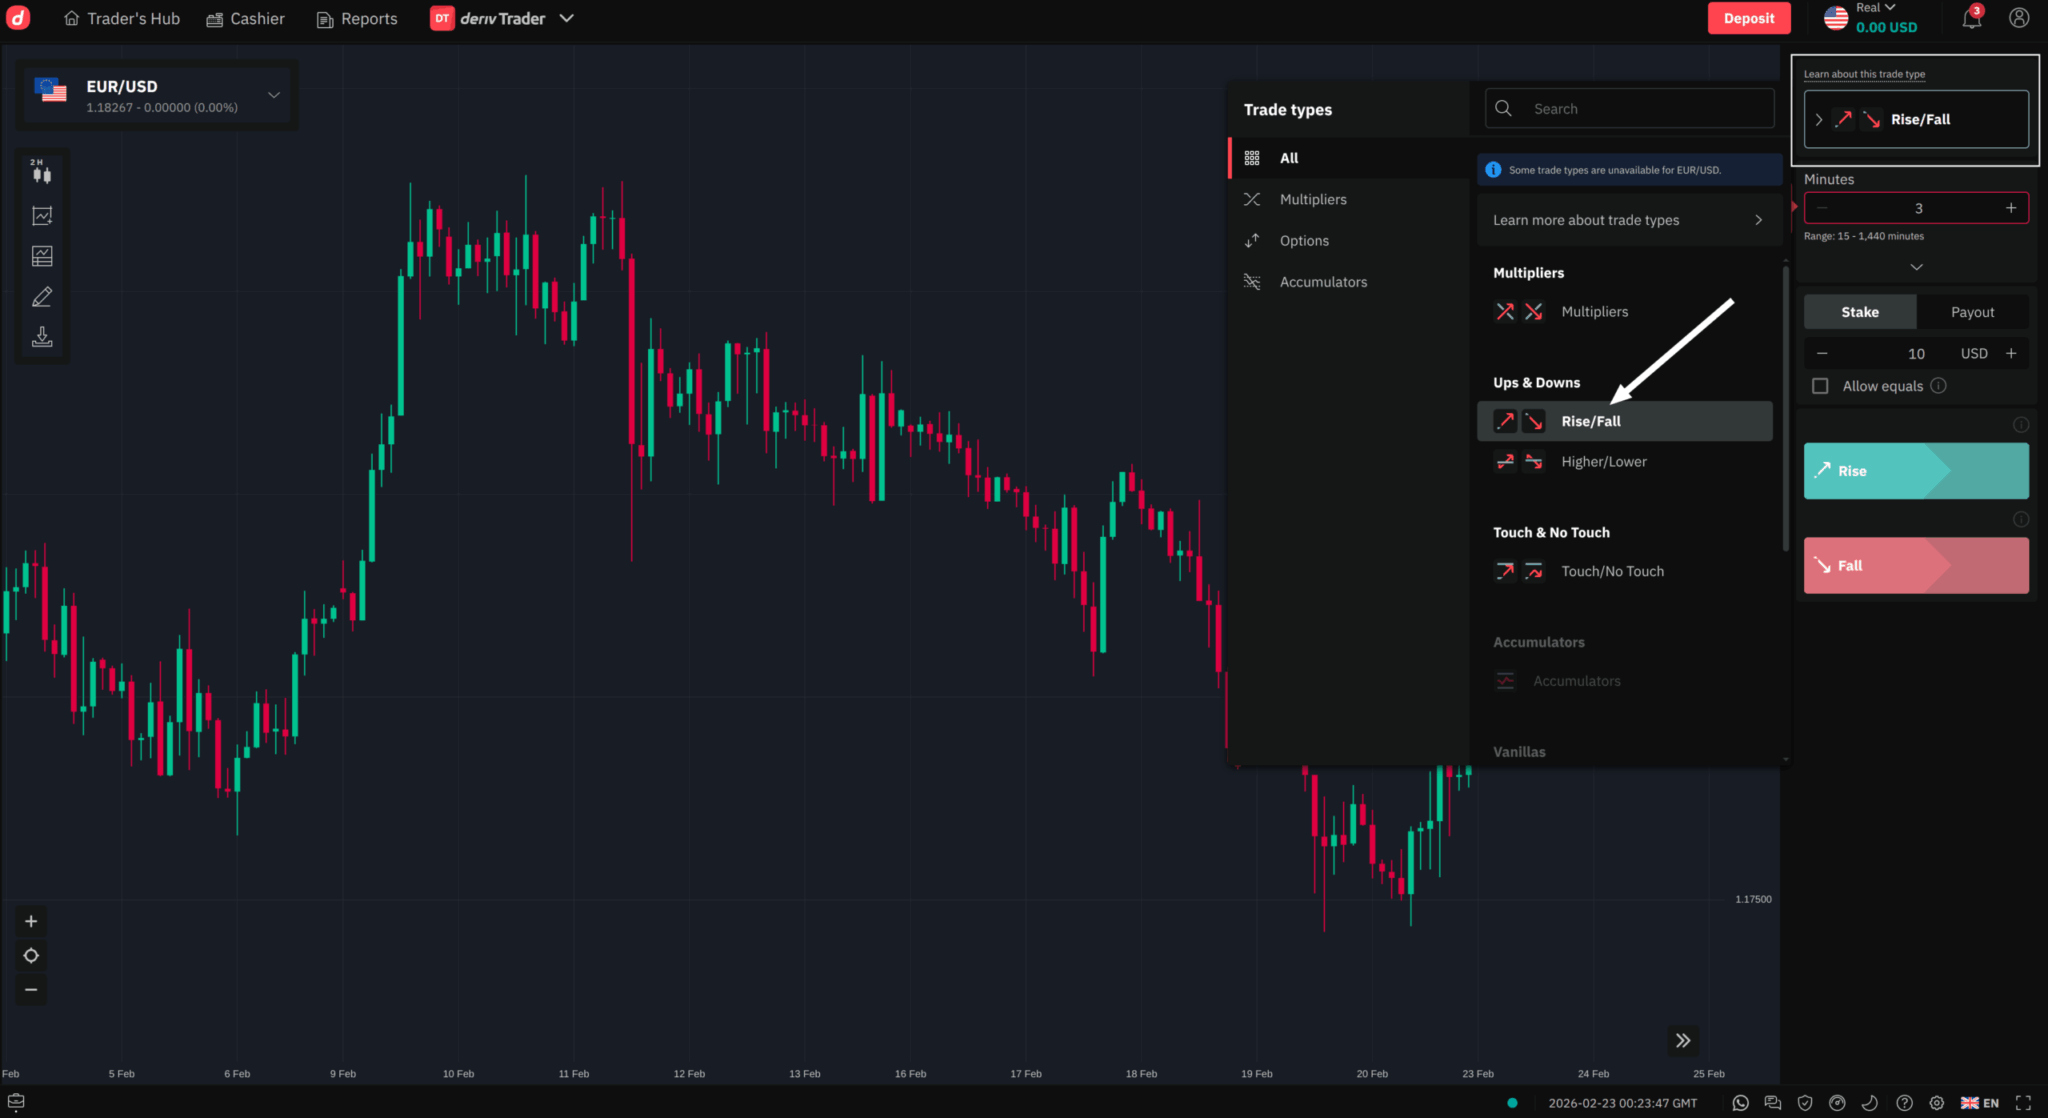2048x1118 pixels.
Task: Open the chart types candlestick icon
Action: (x=41, y=174)
